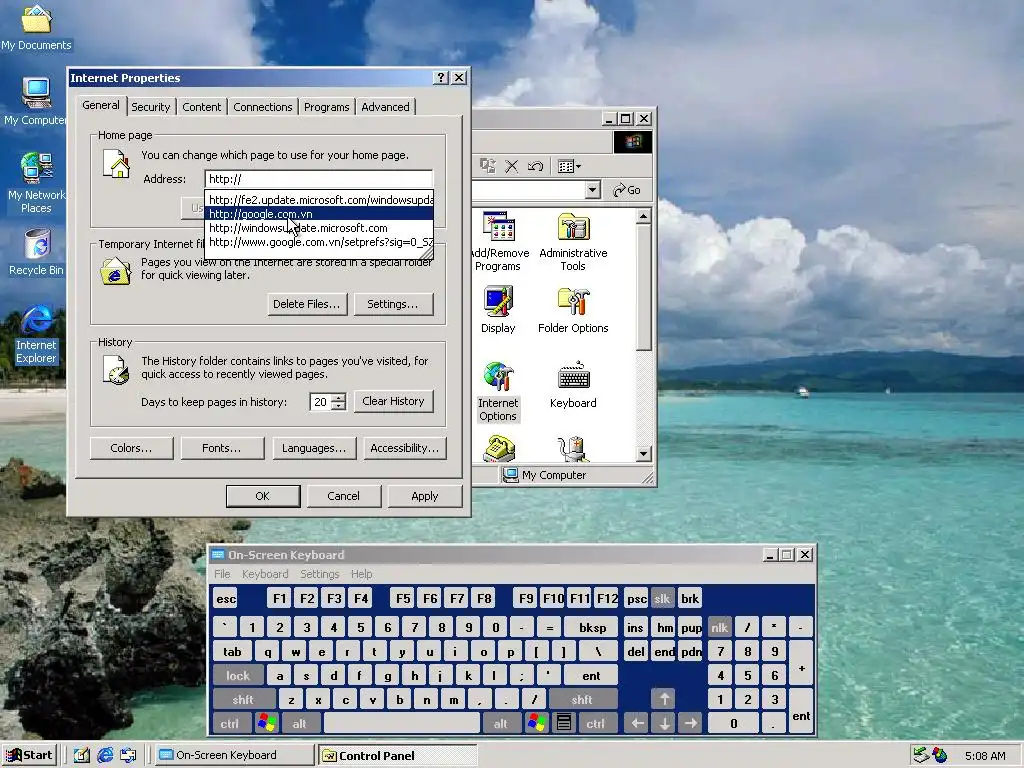
Task: Toggle the slk scroll lock key
Action: [662, 598]
